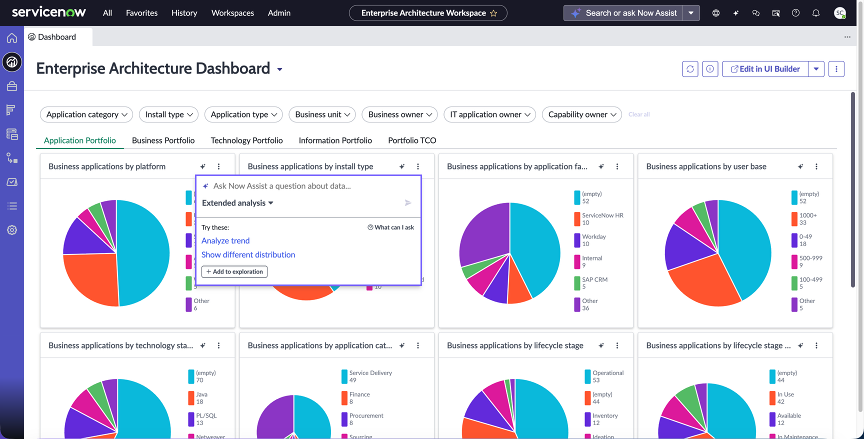The height and width of the screenshot is (440, 864).
Task: Click the globe icon in top bar
Action: click(x=716, y=13)
